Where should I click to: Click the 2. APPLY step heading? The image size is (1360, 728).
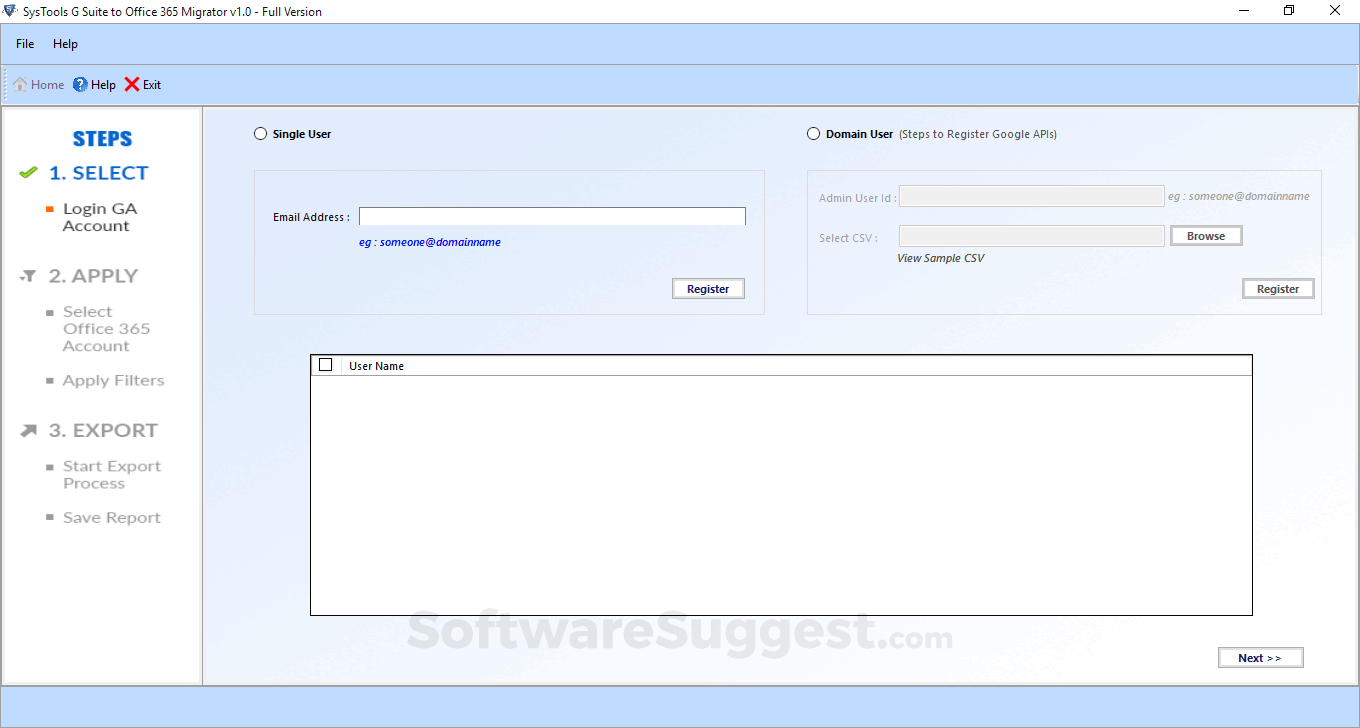[93, 276]
